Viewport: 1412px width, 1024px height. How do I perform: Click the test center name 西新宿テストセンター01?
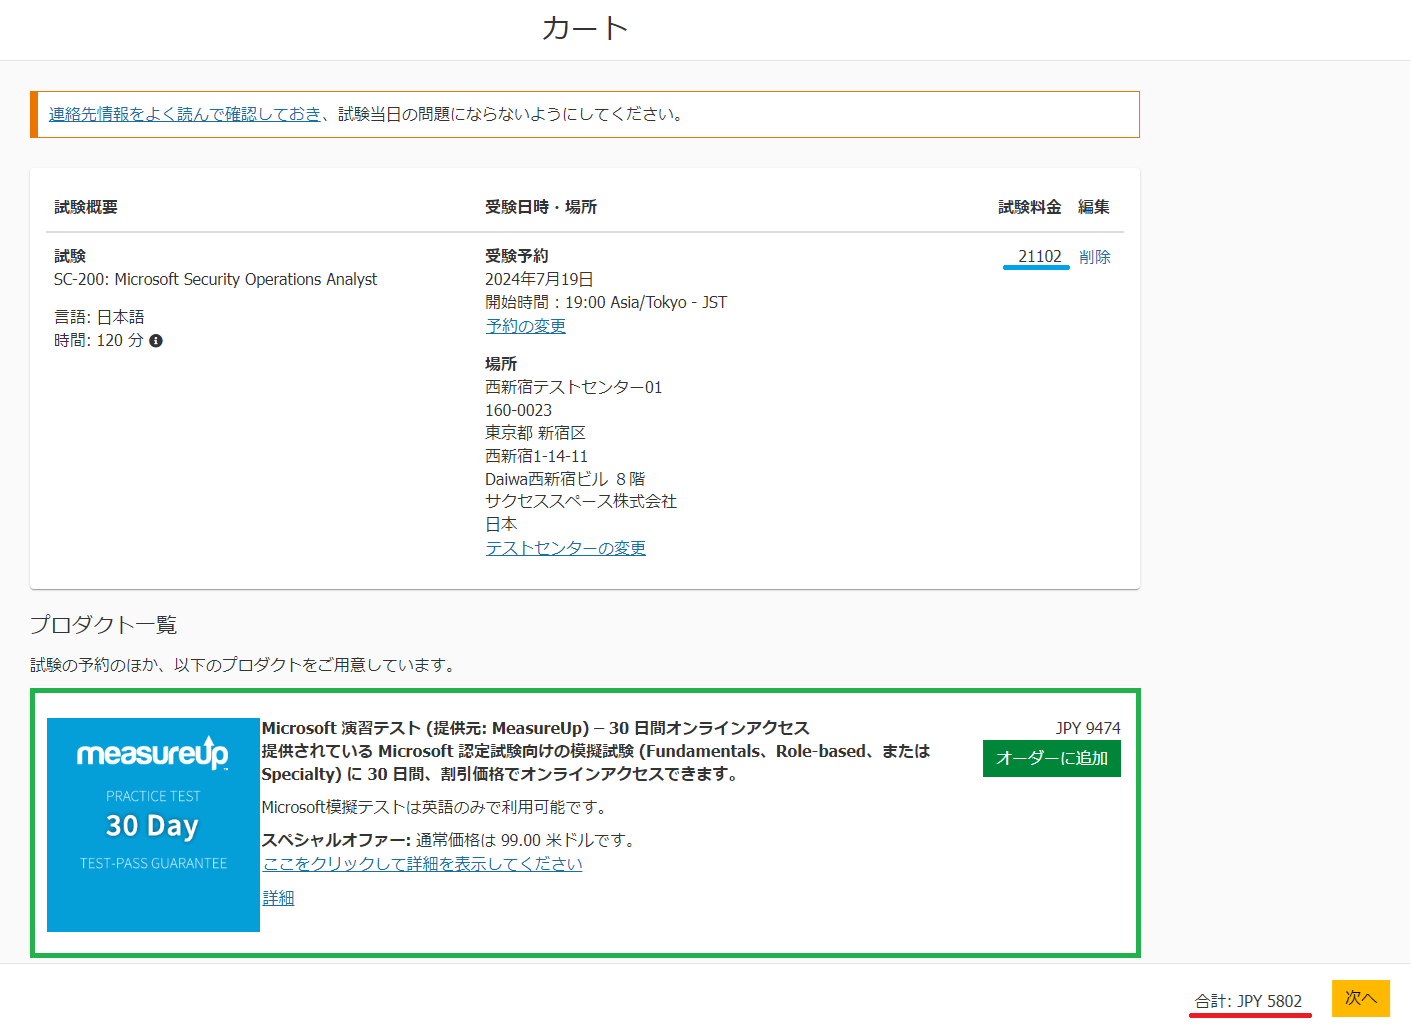(x=574, y=387)
